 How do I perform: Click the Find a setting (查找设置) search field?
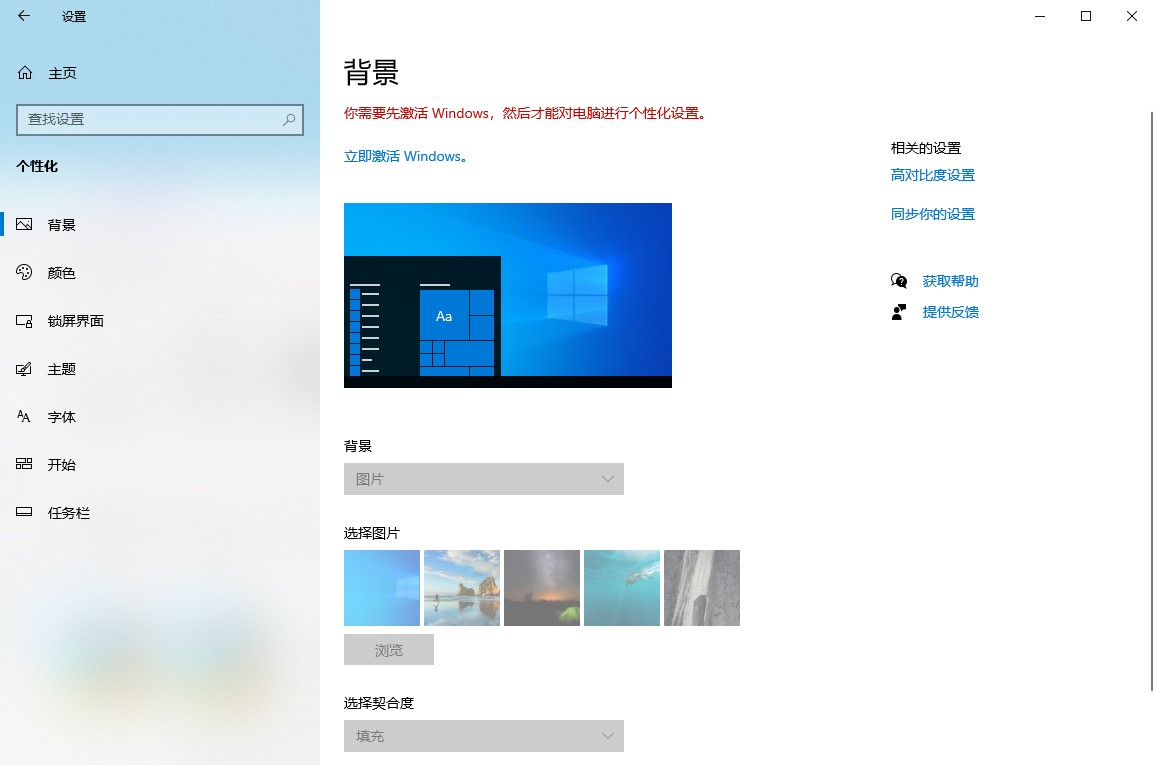[x=150, y=119]
